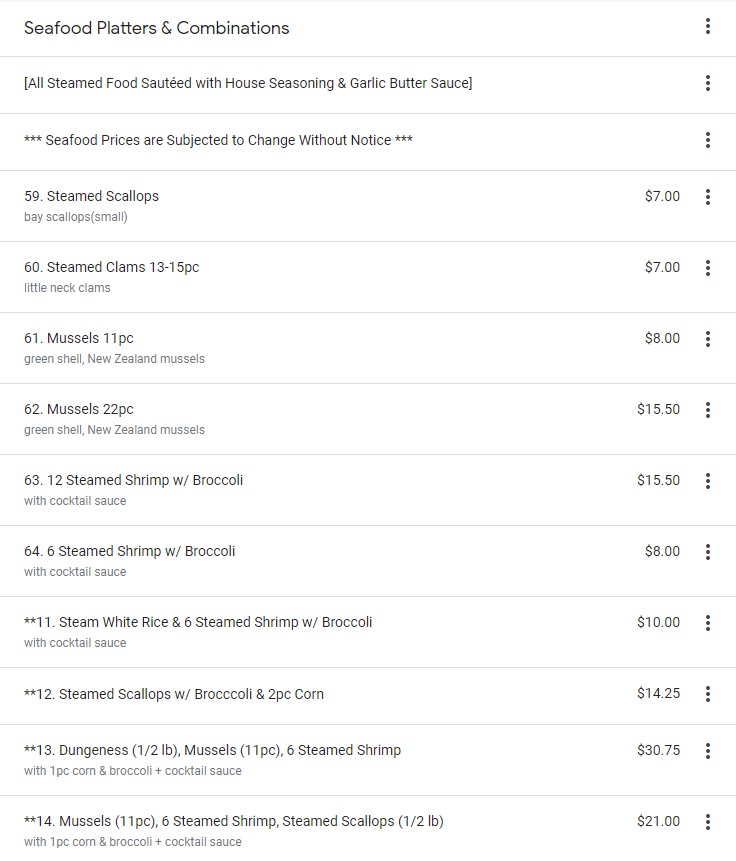Click the $30.75 price of Dungeness combo
Screen dimensions: 736x861
tap(658, 750)
